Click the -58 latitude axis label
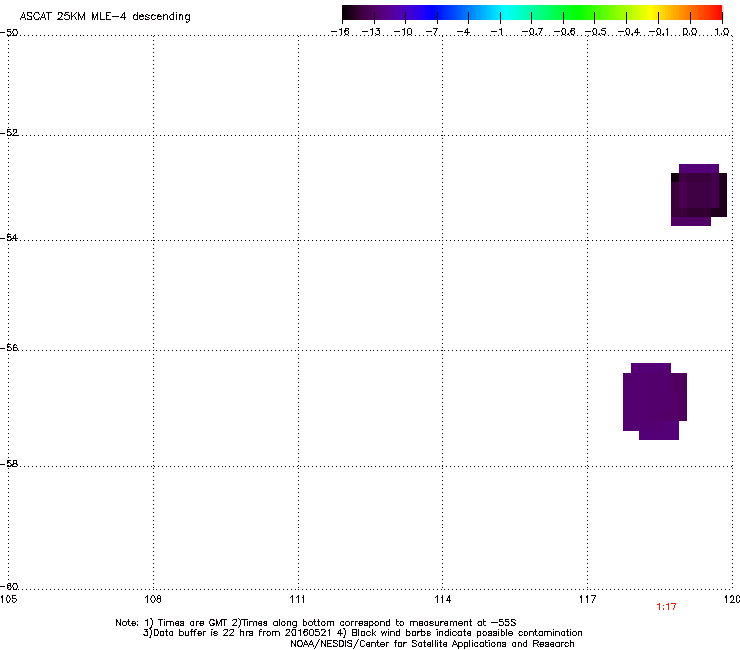 pyautogui.click(x=9, y=464)
